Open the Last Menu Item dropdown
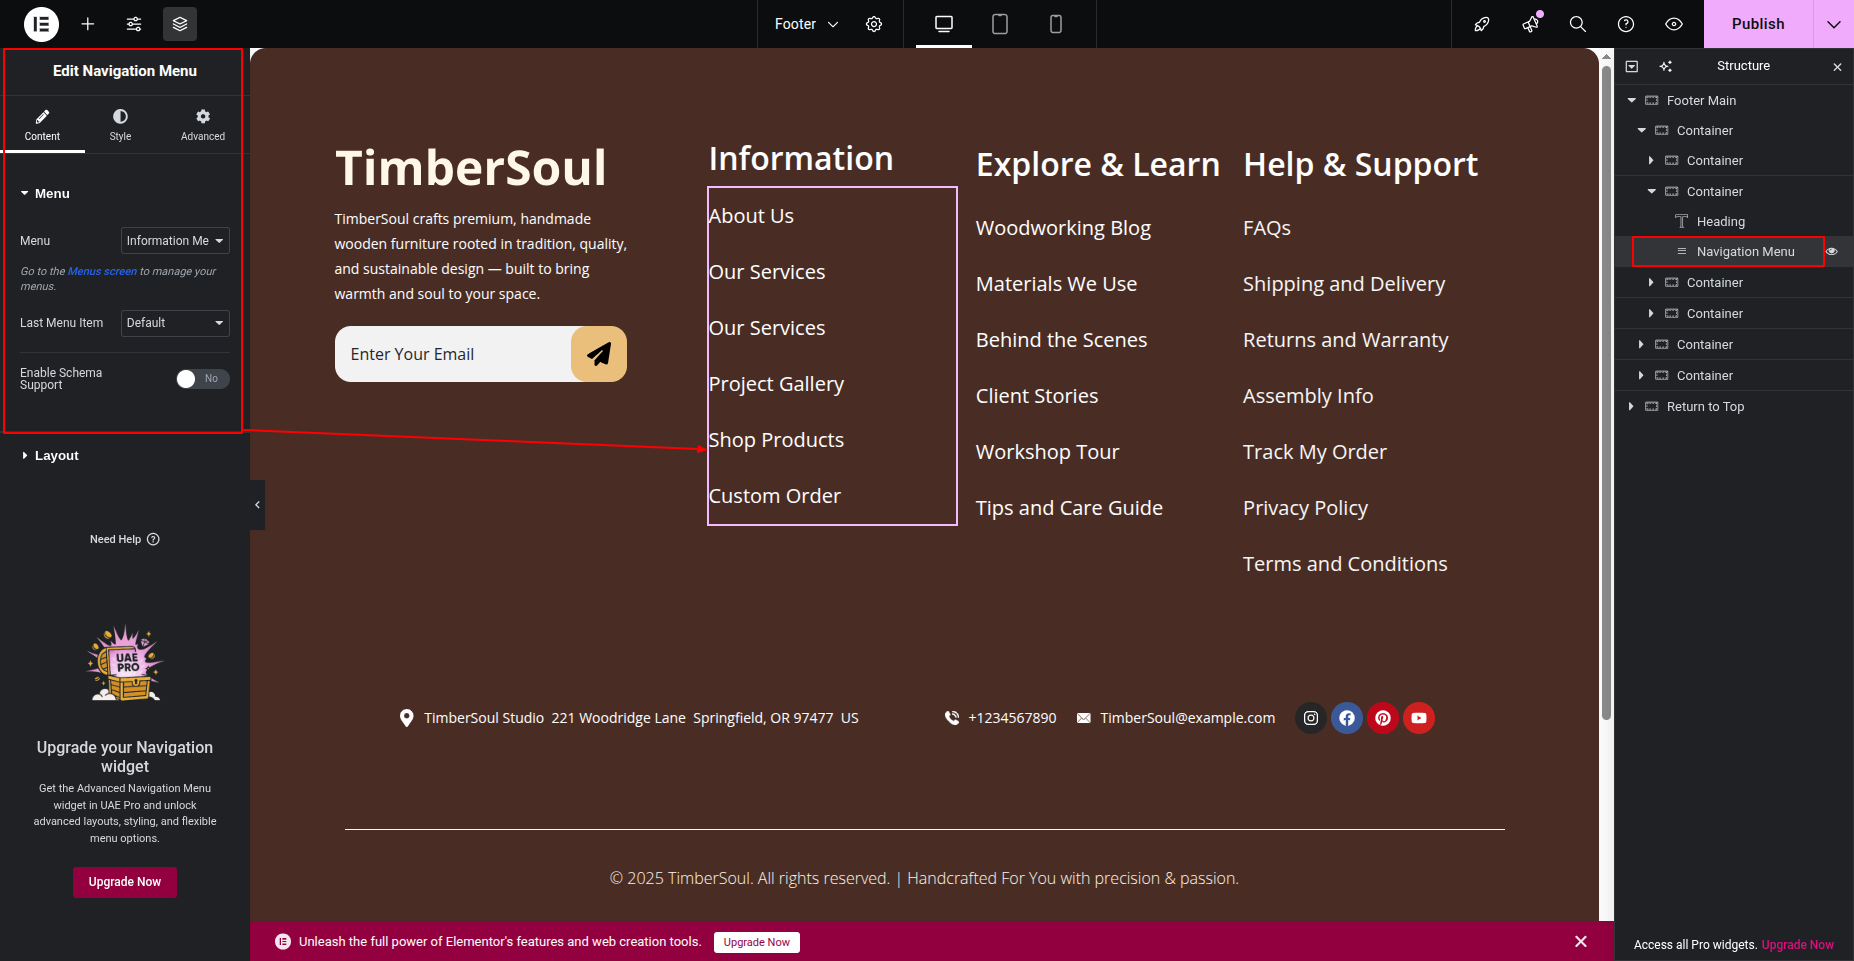The image size is (1854, 961). pos(175,323)
